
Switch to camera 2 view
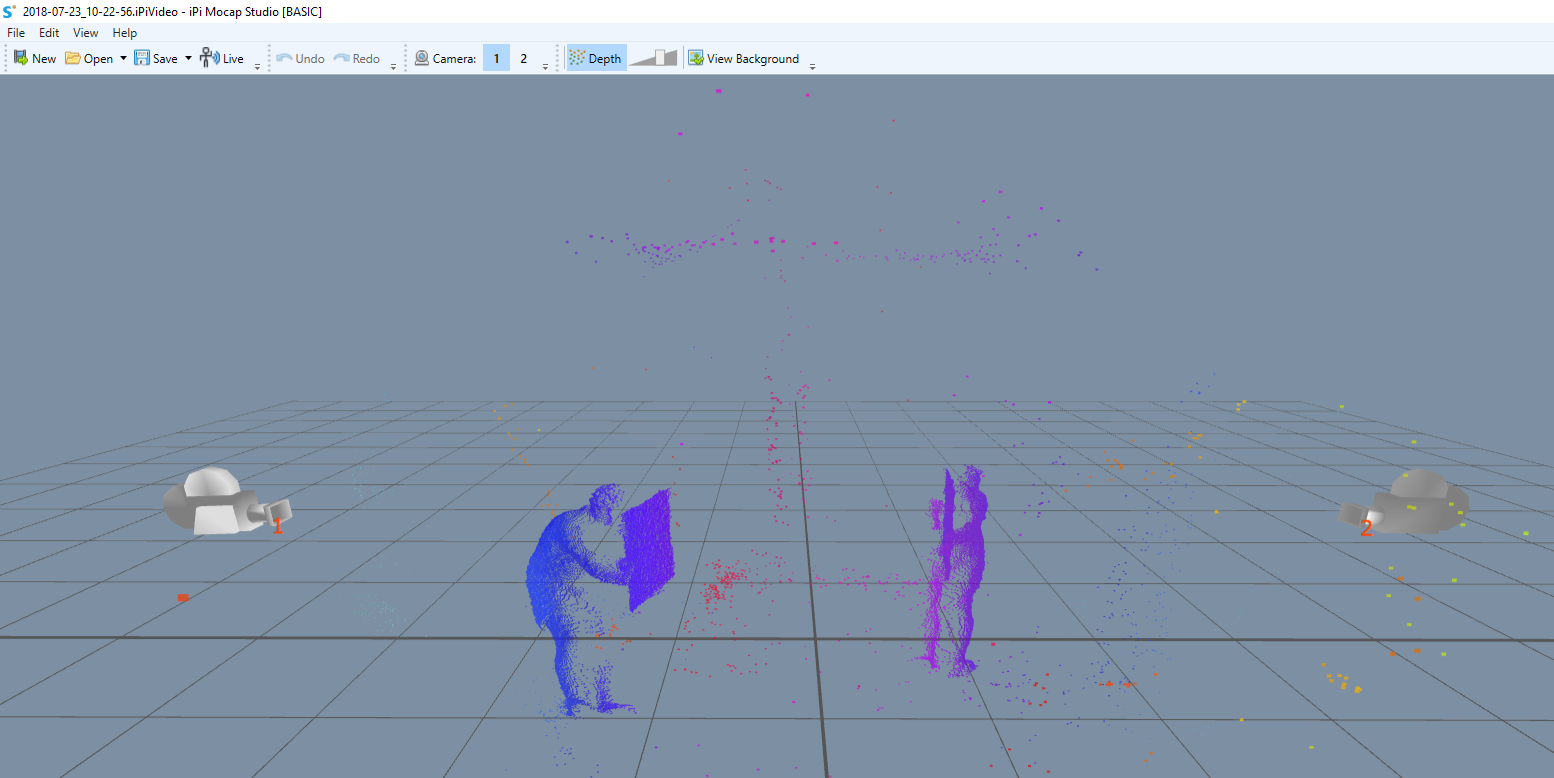pyautogui.click(x=523, y=58)
